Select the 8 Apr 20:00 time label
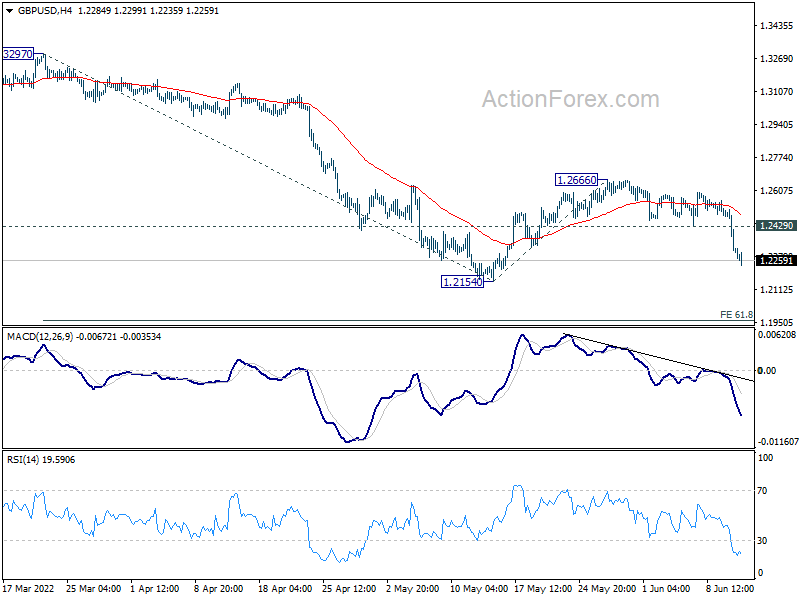Viewport: 800px width, 600px height. click(x=219, y=589)
